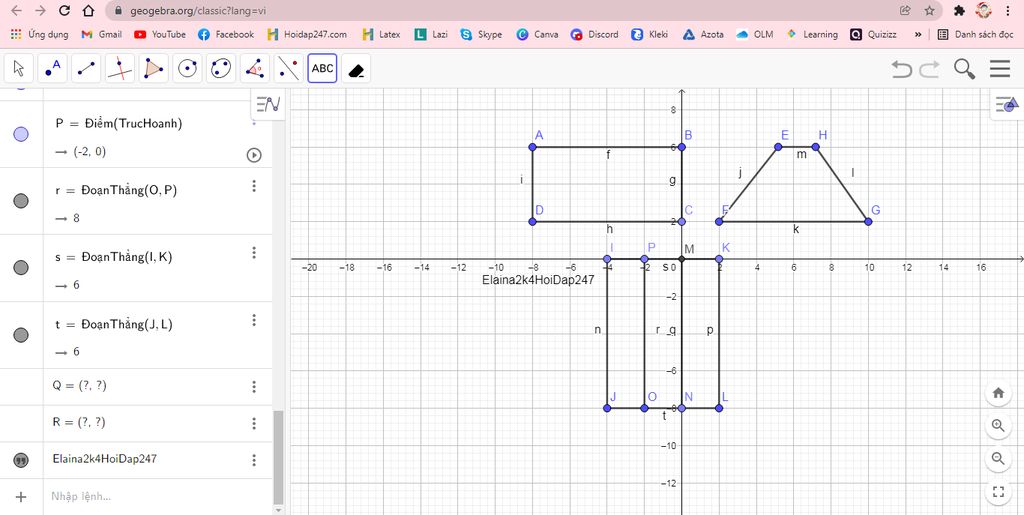Viewport: 1024px width, 515px height.
Task: Open the Discord bookmark
Action: [x=594, y=35]
